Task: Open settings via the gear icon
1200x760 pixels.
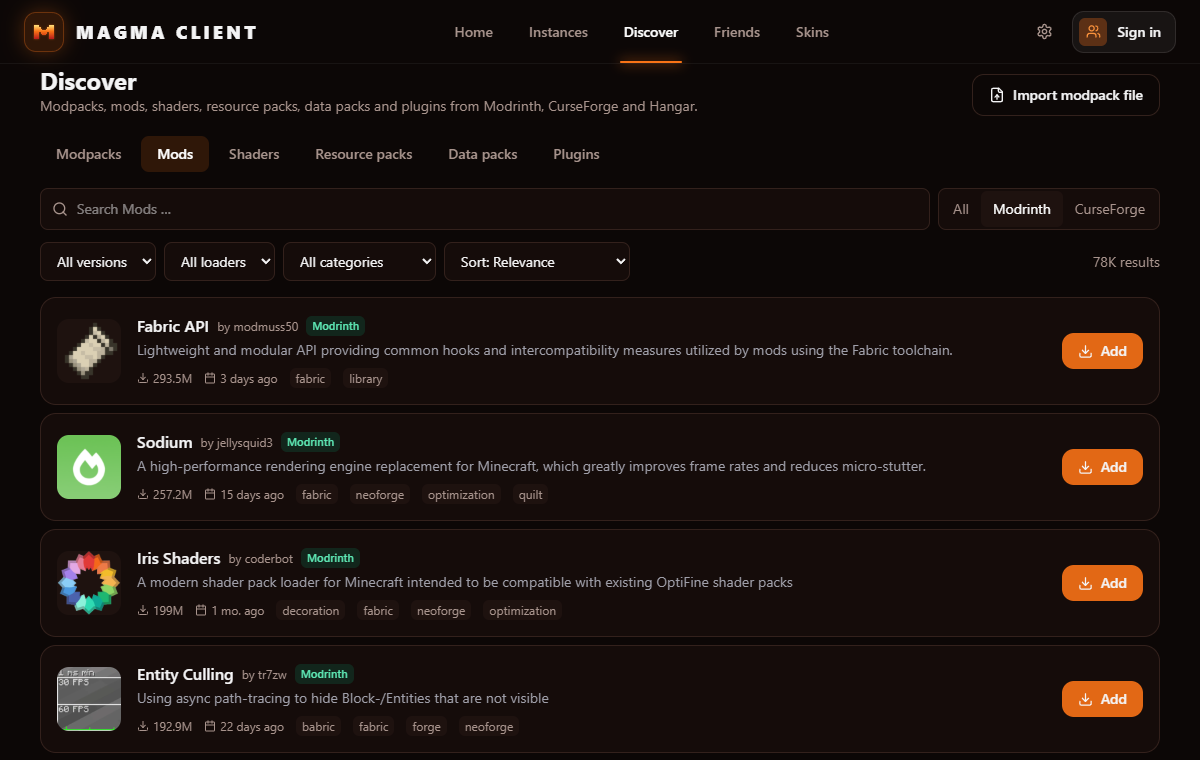Action: [1044, 32]
